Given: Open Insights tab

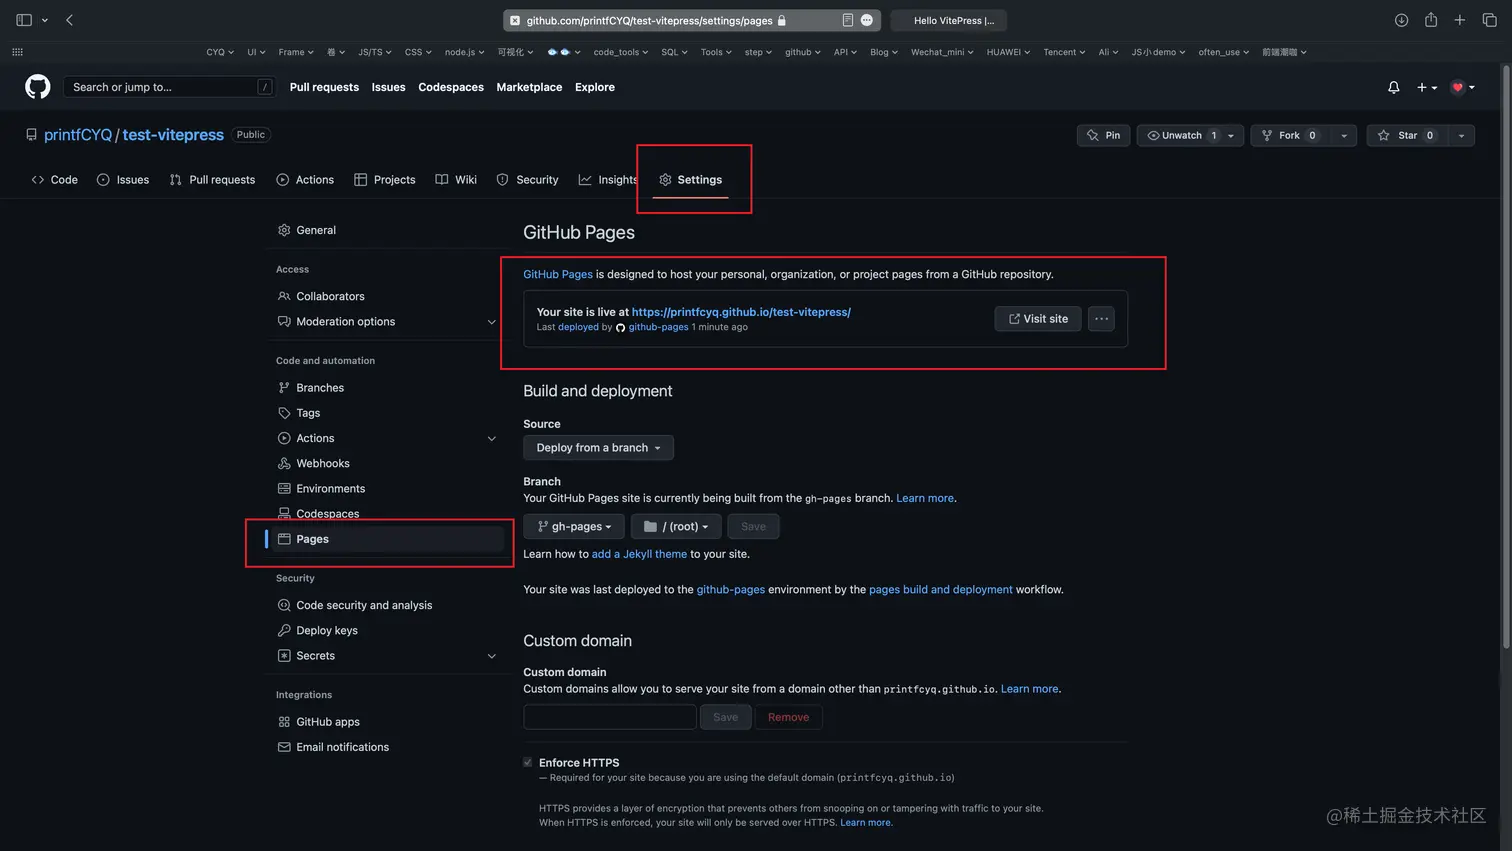Looking at the screenshot, I should point(608,180).
